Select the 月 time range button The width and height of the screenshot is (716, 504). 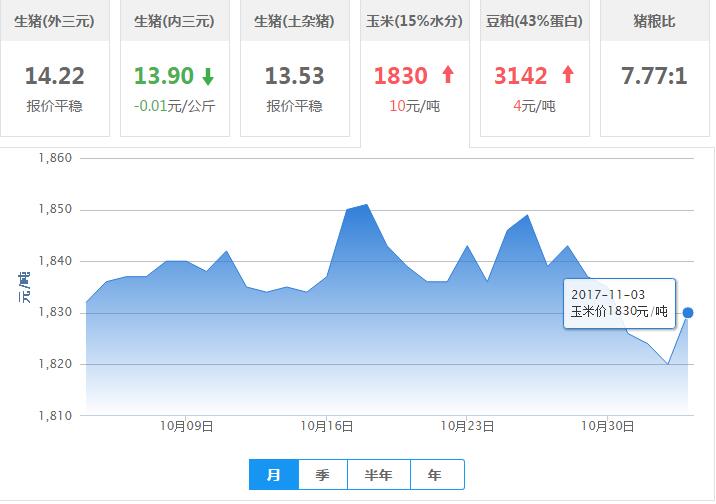[274, 475]
